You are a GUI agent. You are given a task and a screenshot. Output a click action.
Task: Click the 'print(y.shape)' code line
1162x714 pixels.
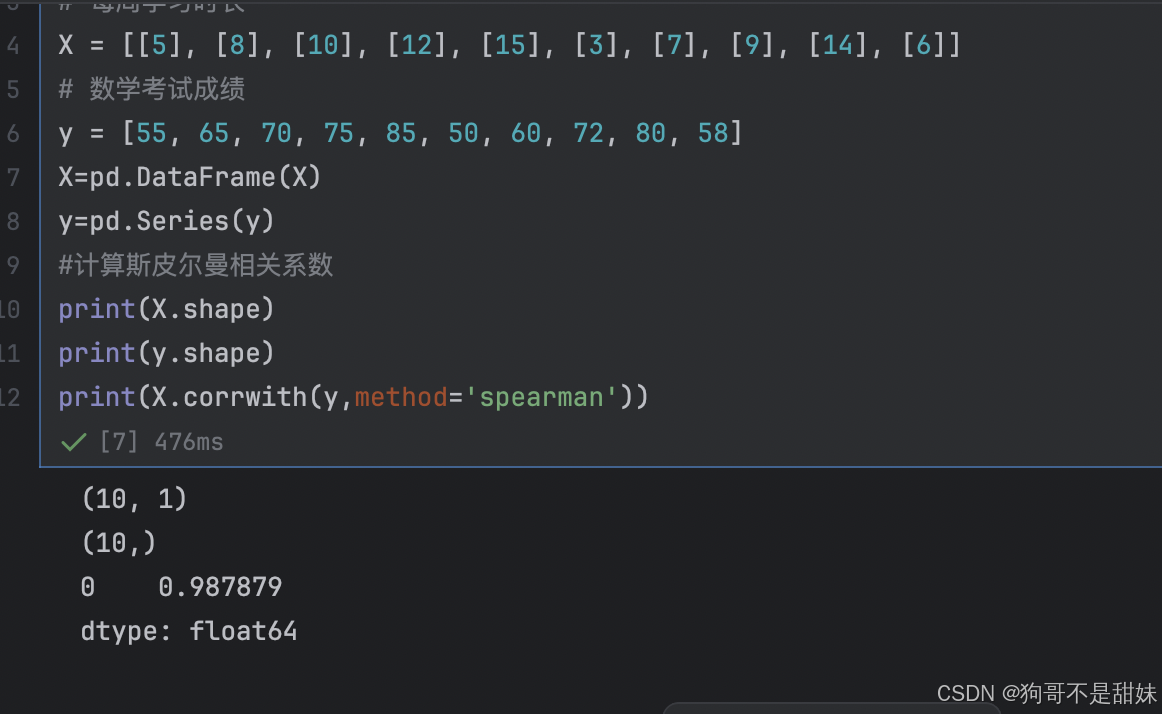(x=167, y=353)
